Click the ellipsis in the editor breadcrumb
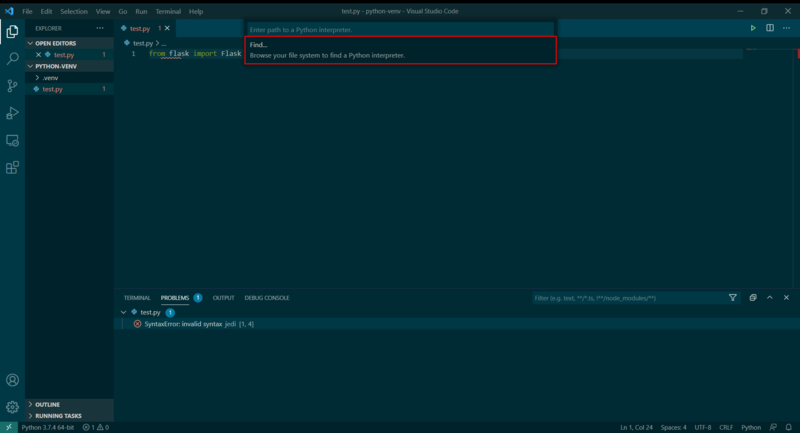This screenshot has height=433, width=800. (164, 43)
